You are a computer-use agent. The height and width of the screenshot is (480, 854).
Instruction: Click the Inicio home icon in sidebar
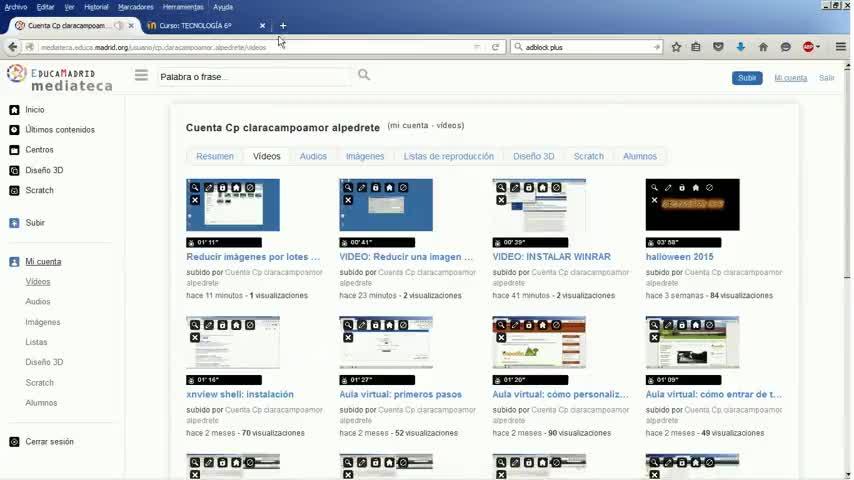point(14,110)
